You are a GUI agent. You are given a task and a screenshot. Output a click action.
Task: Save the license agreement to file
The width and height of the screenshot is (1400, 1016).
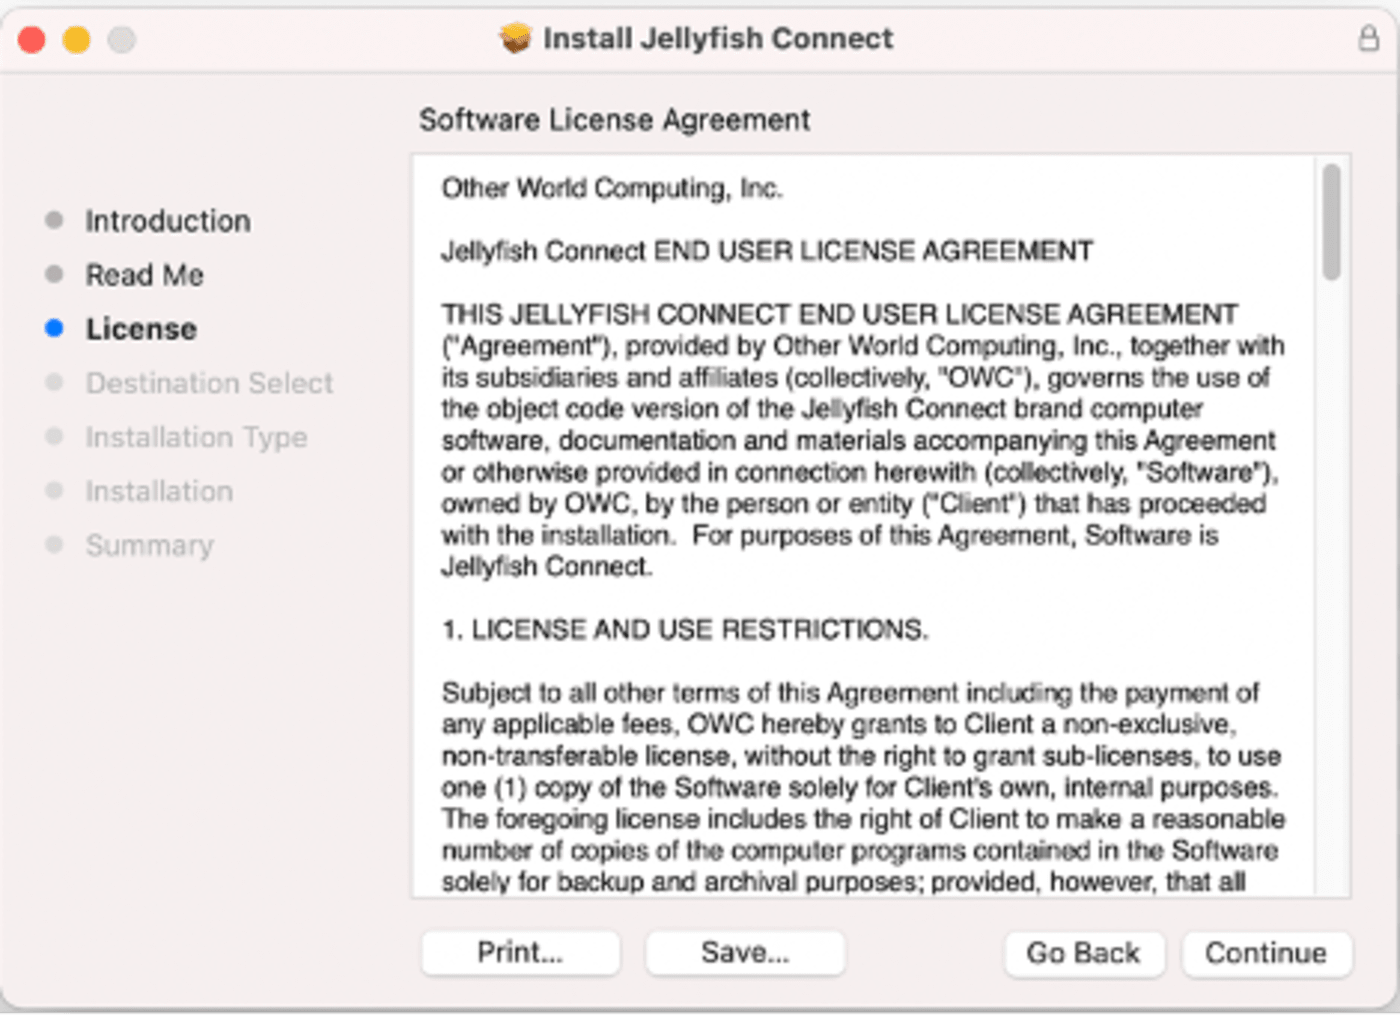point(745,953)
